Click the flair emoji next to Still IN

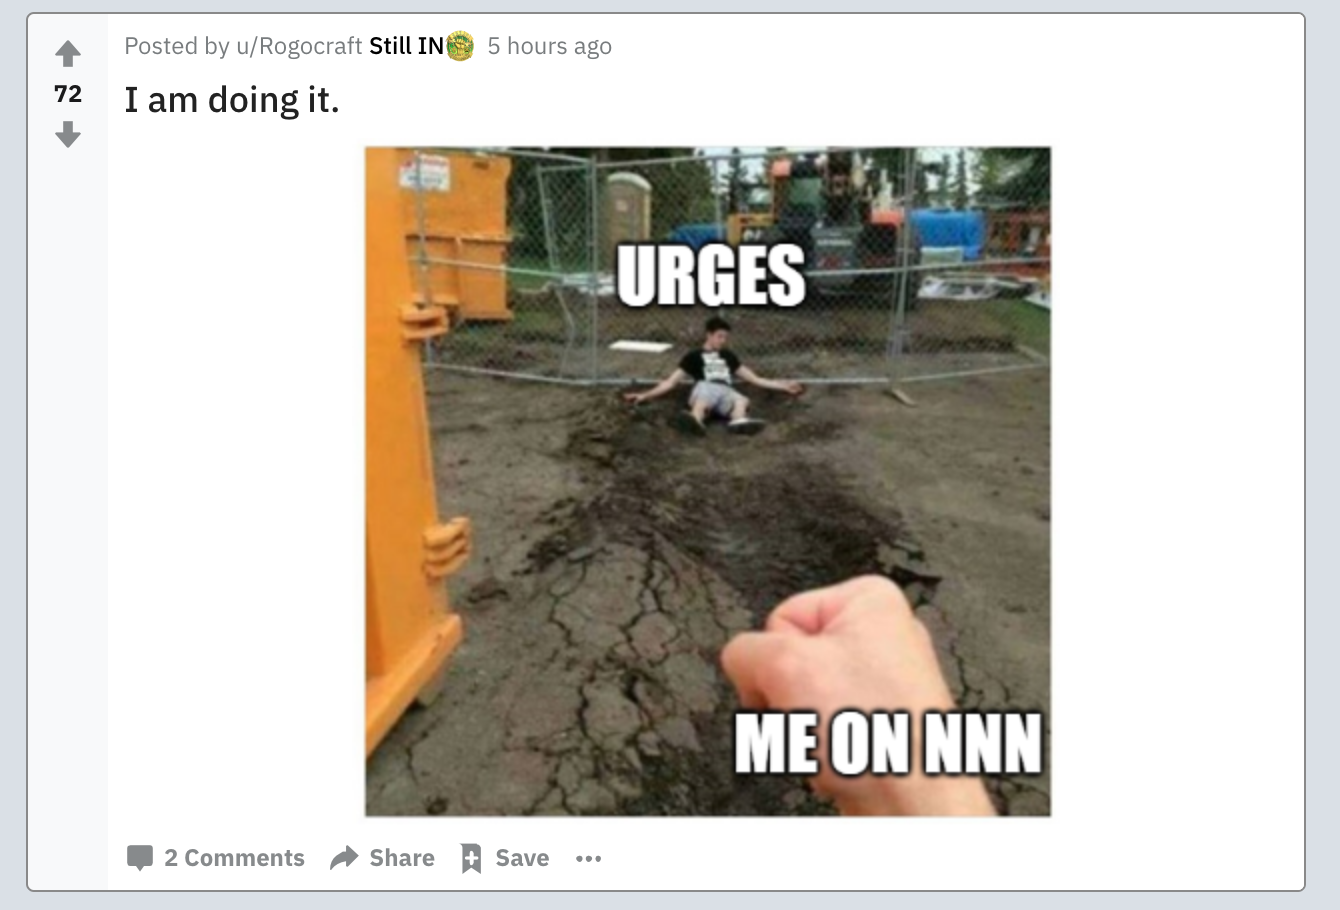460,46
